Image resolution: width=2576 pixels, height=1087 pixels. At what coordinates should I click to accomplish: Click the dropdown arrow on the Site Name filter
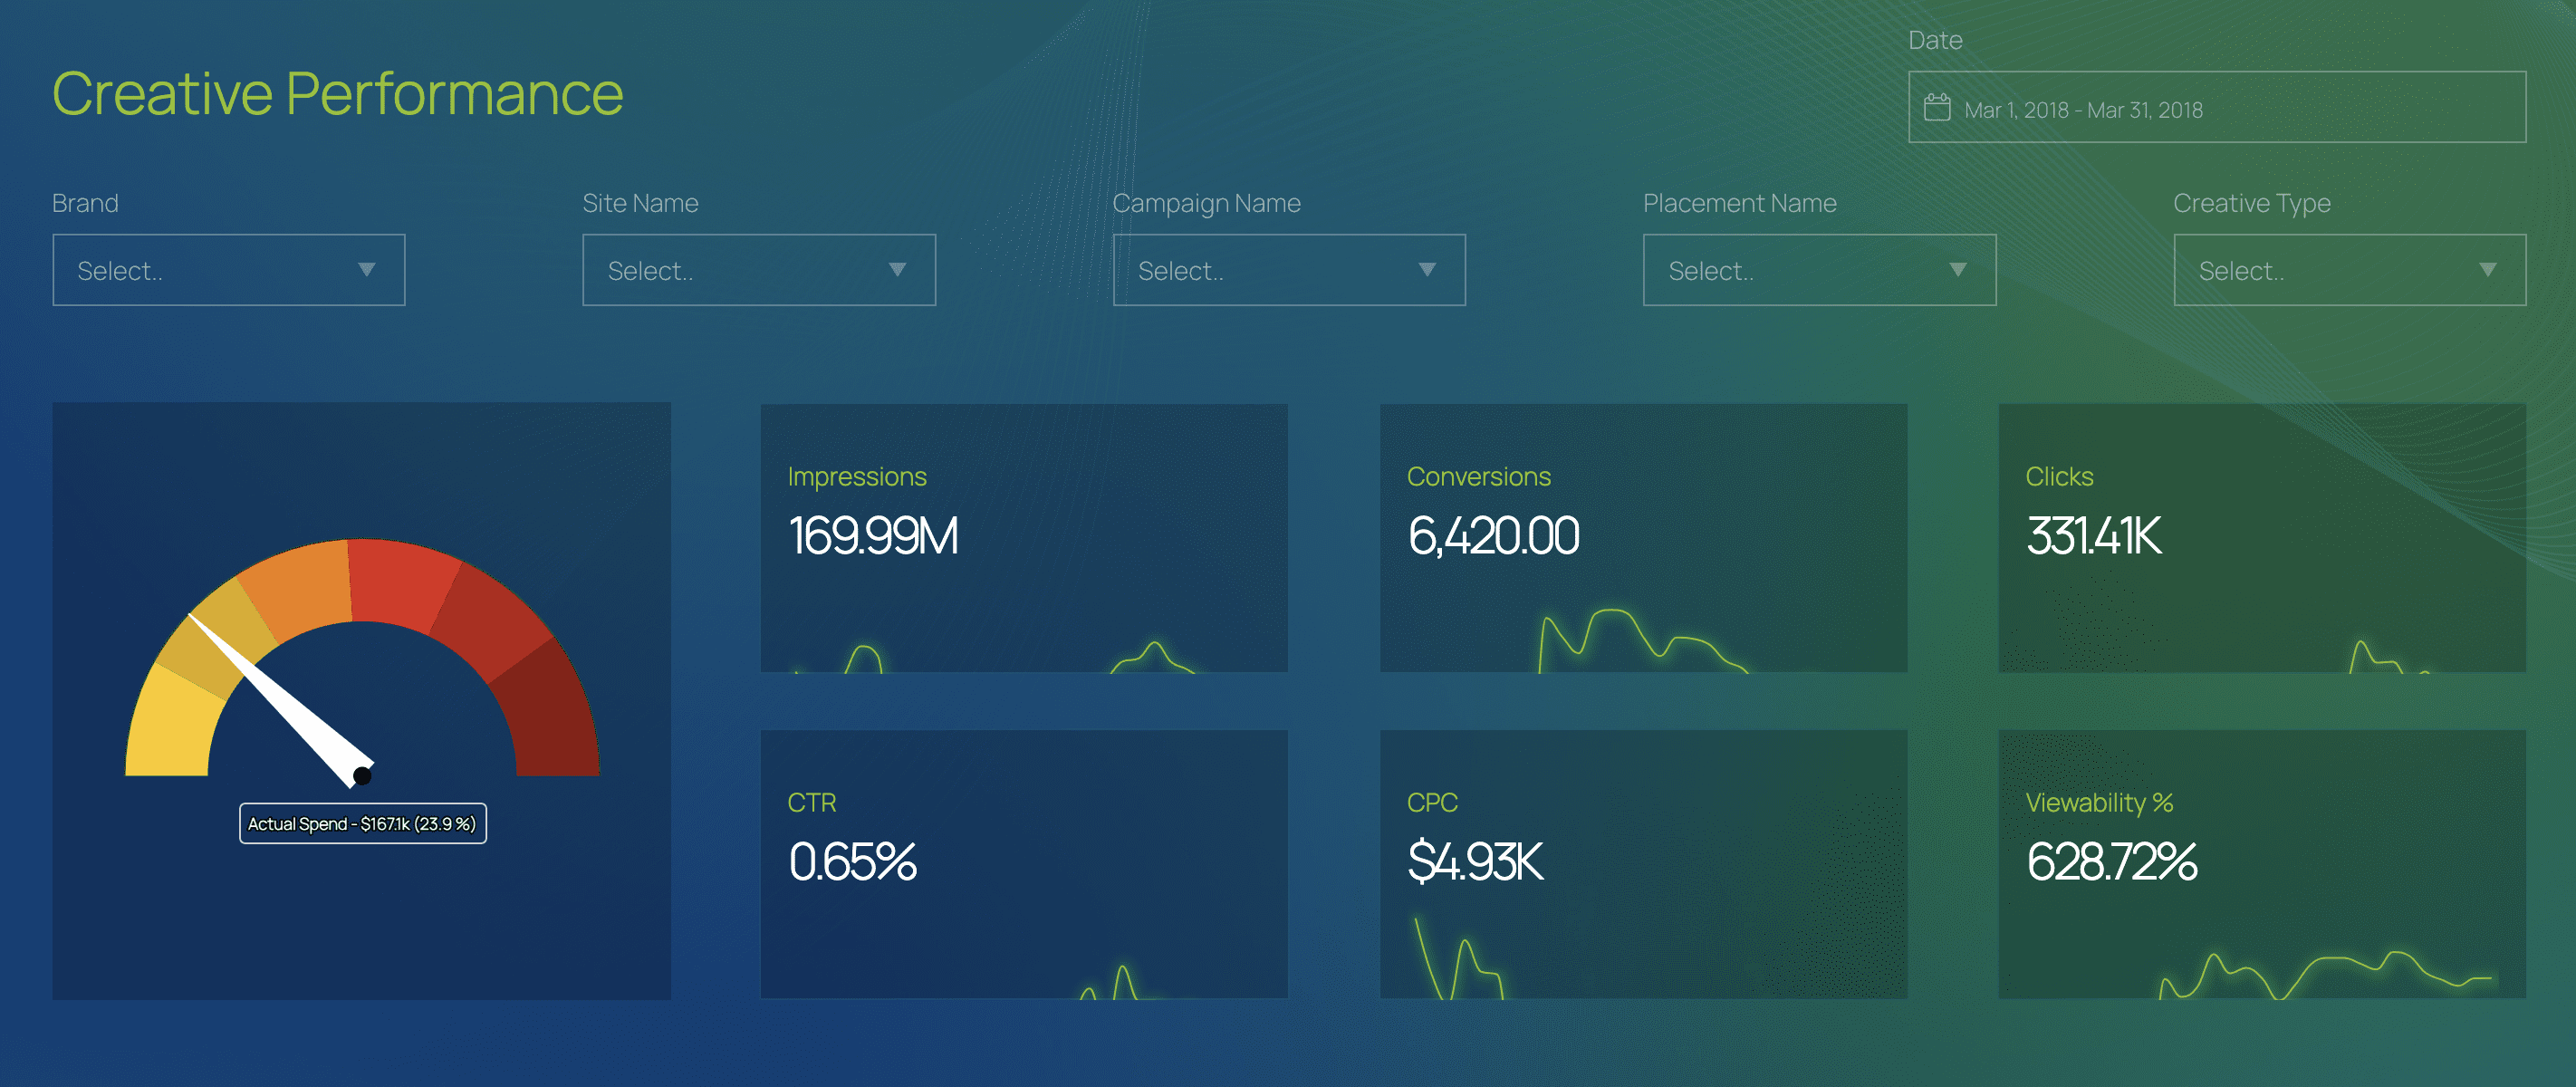pyautogui.click(x=897, y=269)
